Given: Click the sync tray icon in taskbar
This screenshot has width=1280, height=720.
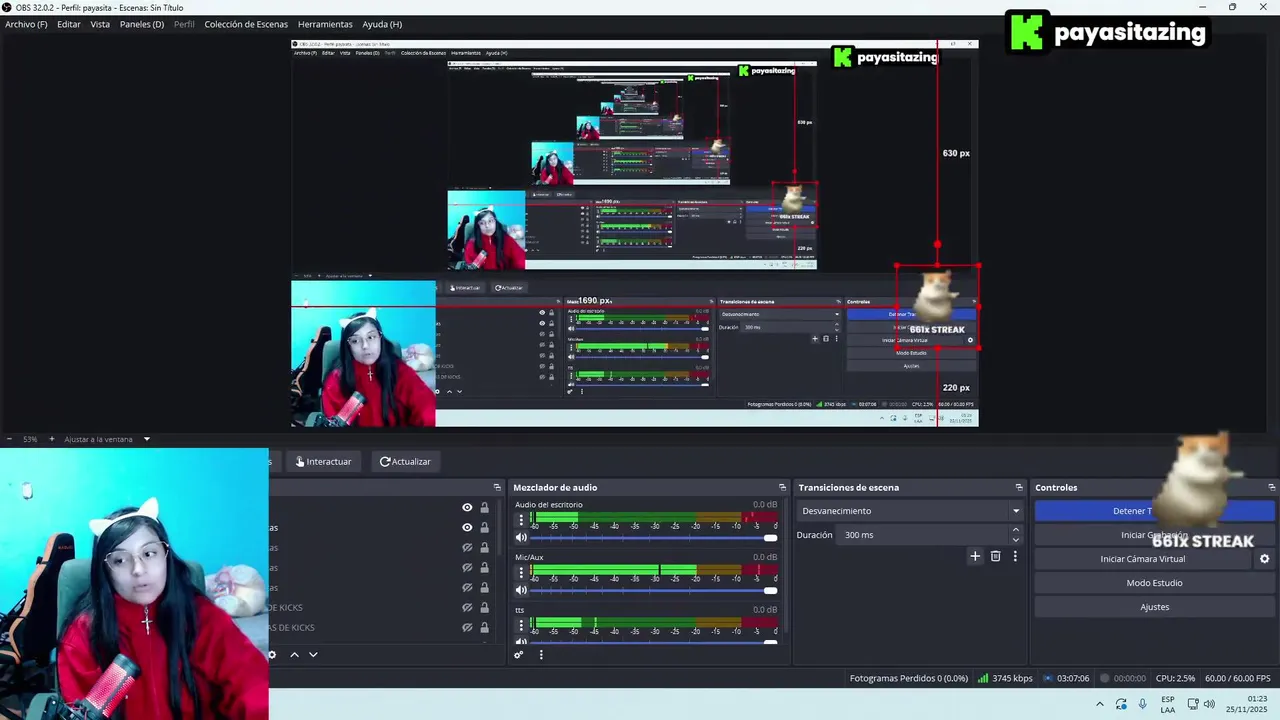Looking at the screenshot, I should click(x=1121, y=705).
